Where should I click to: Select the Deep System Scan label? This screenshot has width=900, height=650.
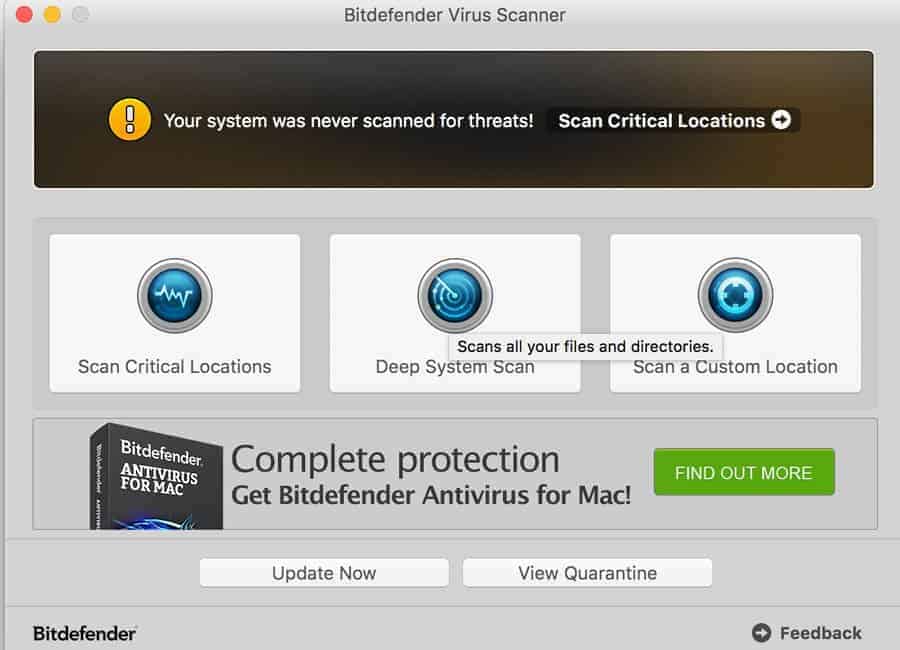click(x=455, y=367)
